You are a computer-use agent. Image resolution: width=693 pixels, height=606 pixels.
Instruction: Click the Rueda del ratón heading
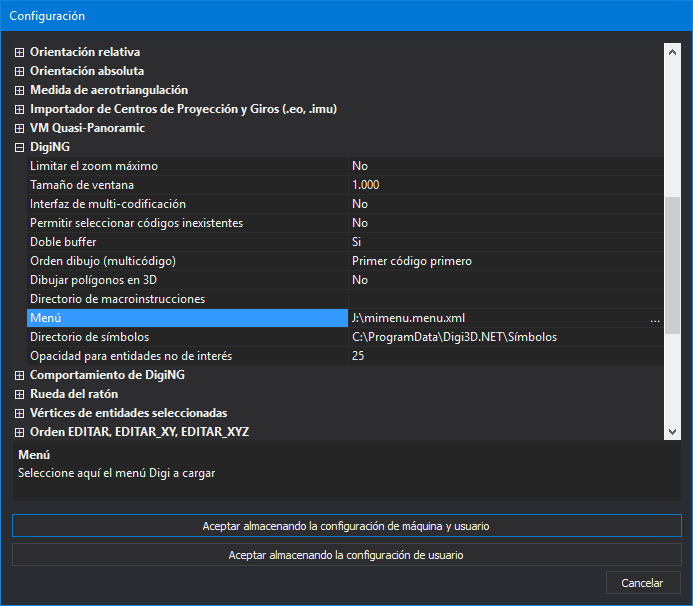[74, 394]
